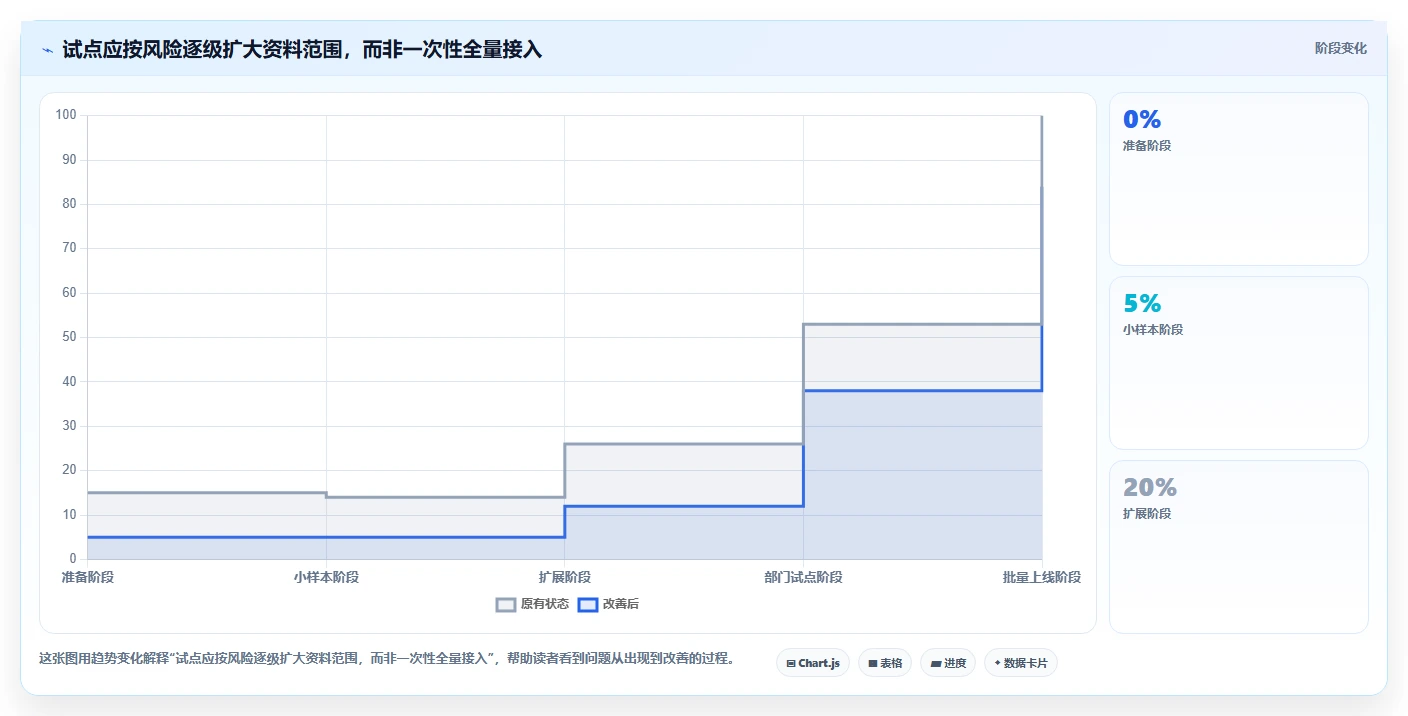The image size is (1408, 716).
Task: Click the caption text below the chart
Action: click(x=386, y=658)
